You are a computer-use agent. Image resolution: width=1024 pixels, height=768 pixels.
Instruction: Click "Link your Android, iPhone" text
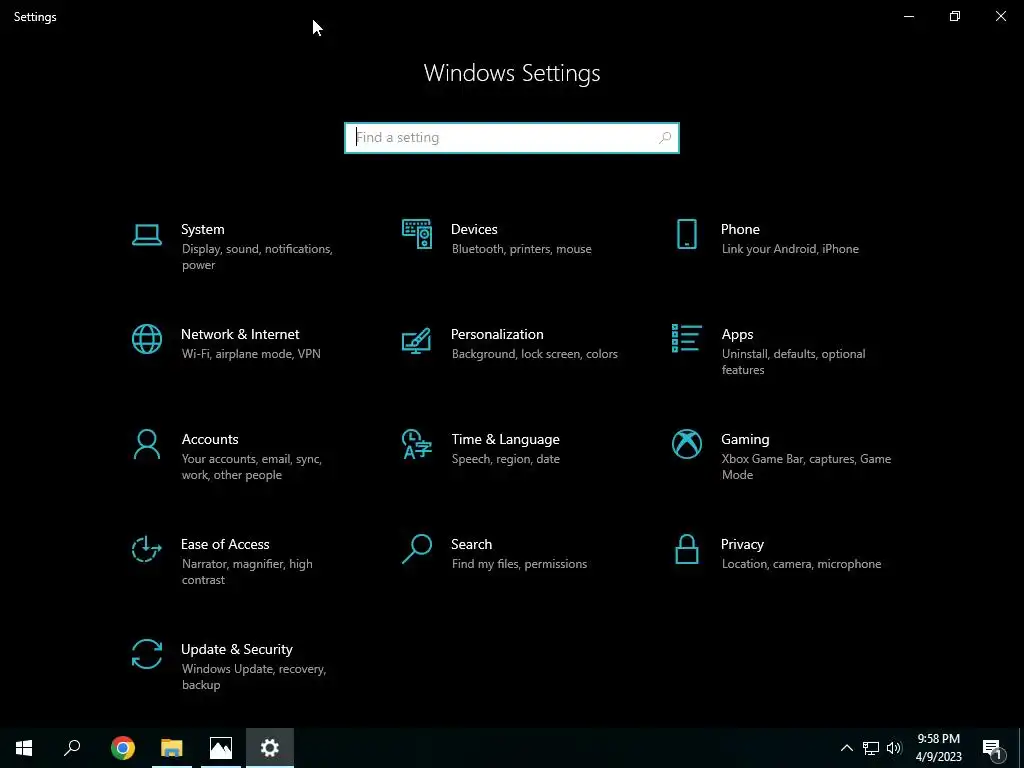tap(790, 249)
